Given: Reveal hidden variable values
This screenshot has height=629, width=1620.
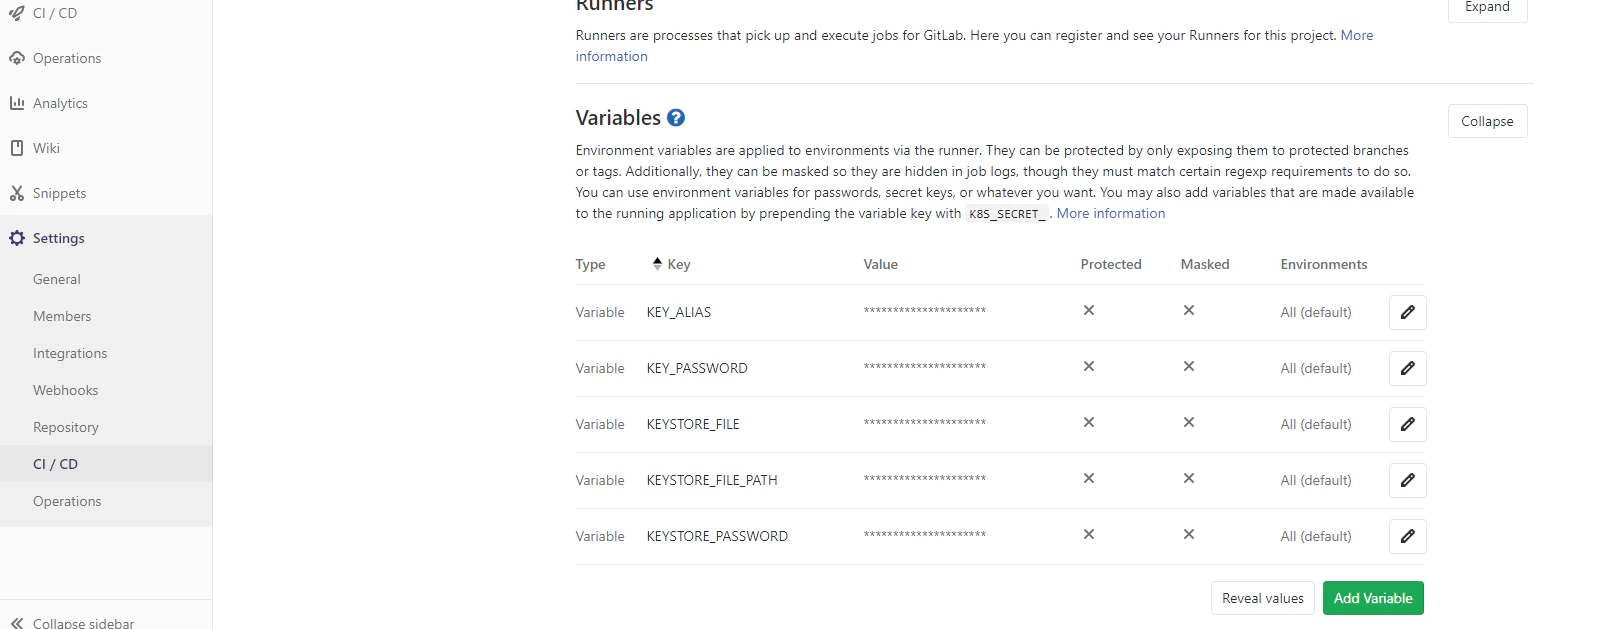Looking at the screenshot, I should [1262, 598].
